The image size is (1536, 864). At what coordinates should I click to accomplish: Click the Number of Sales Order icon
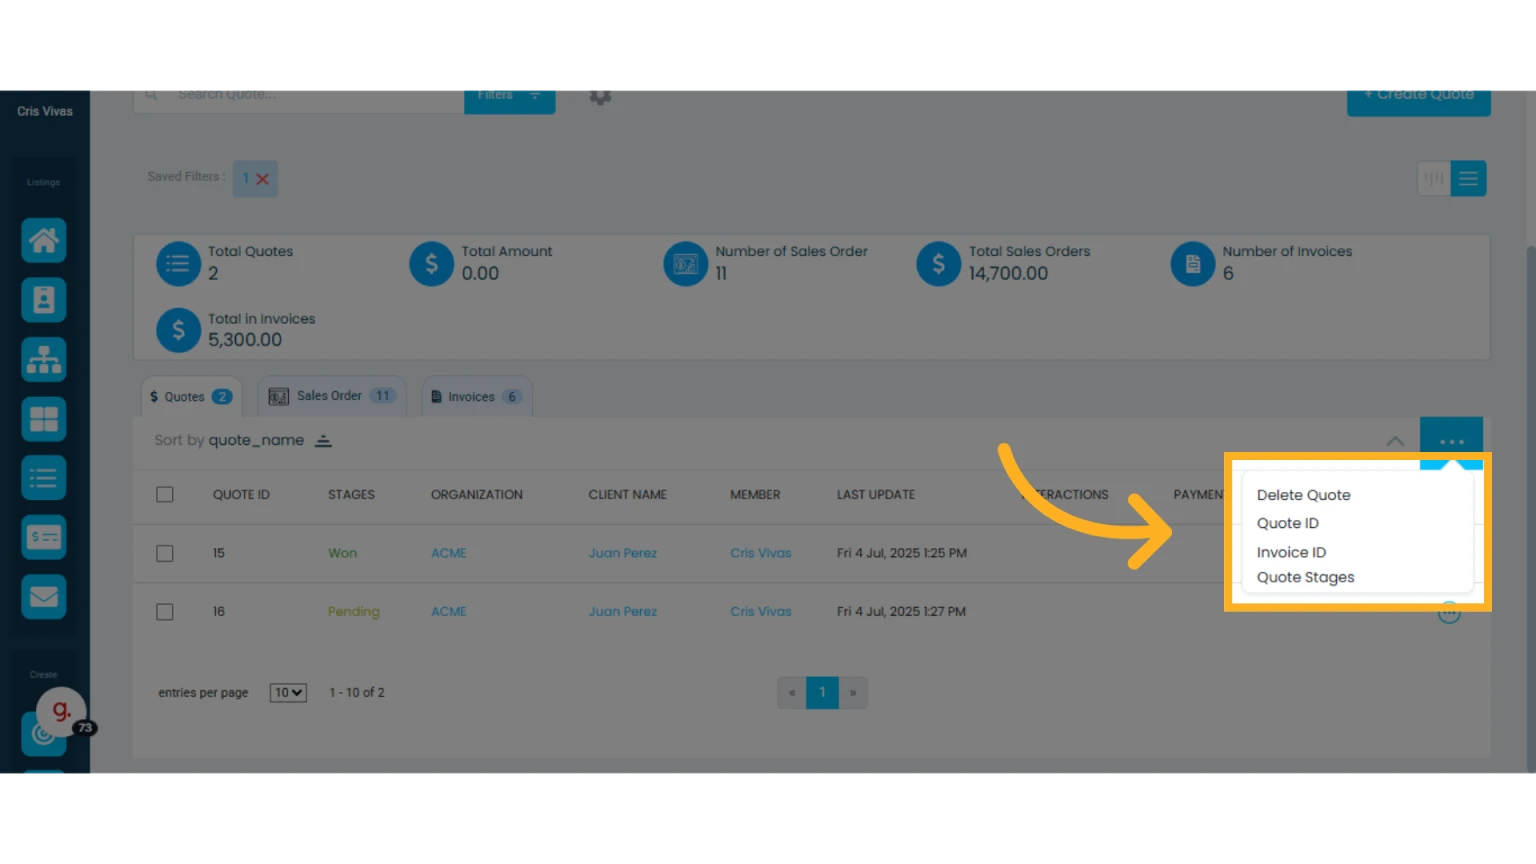click(686, 264)
